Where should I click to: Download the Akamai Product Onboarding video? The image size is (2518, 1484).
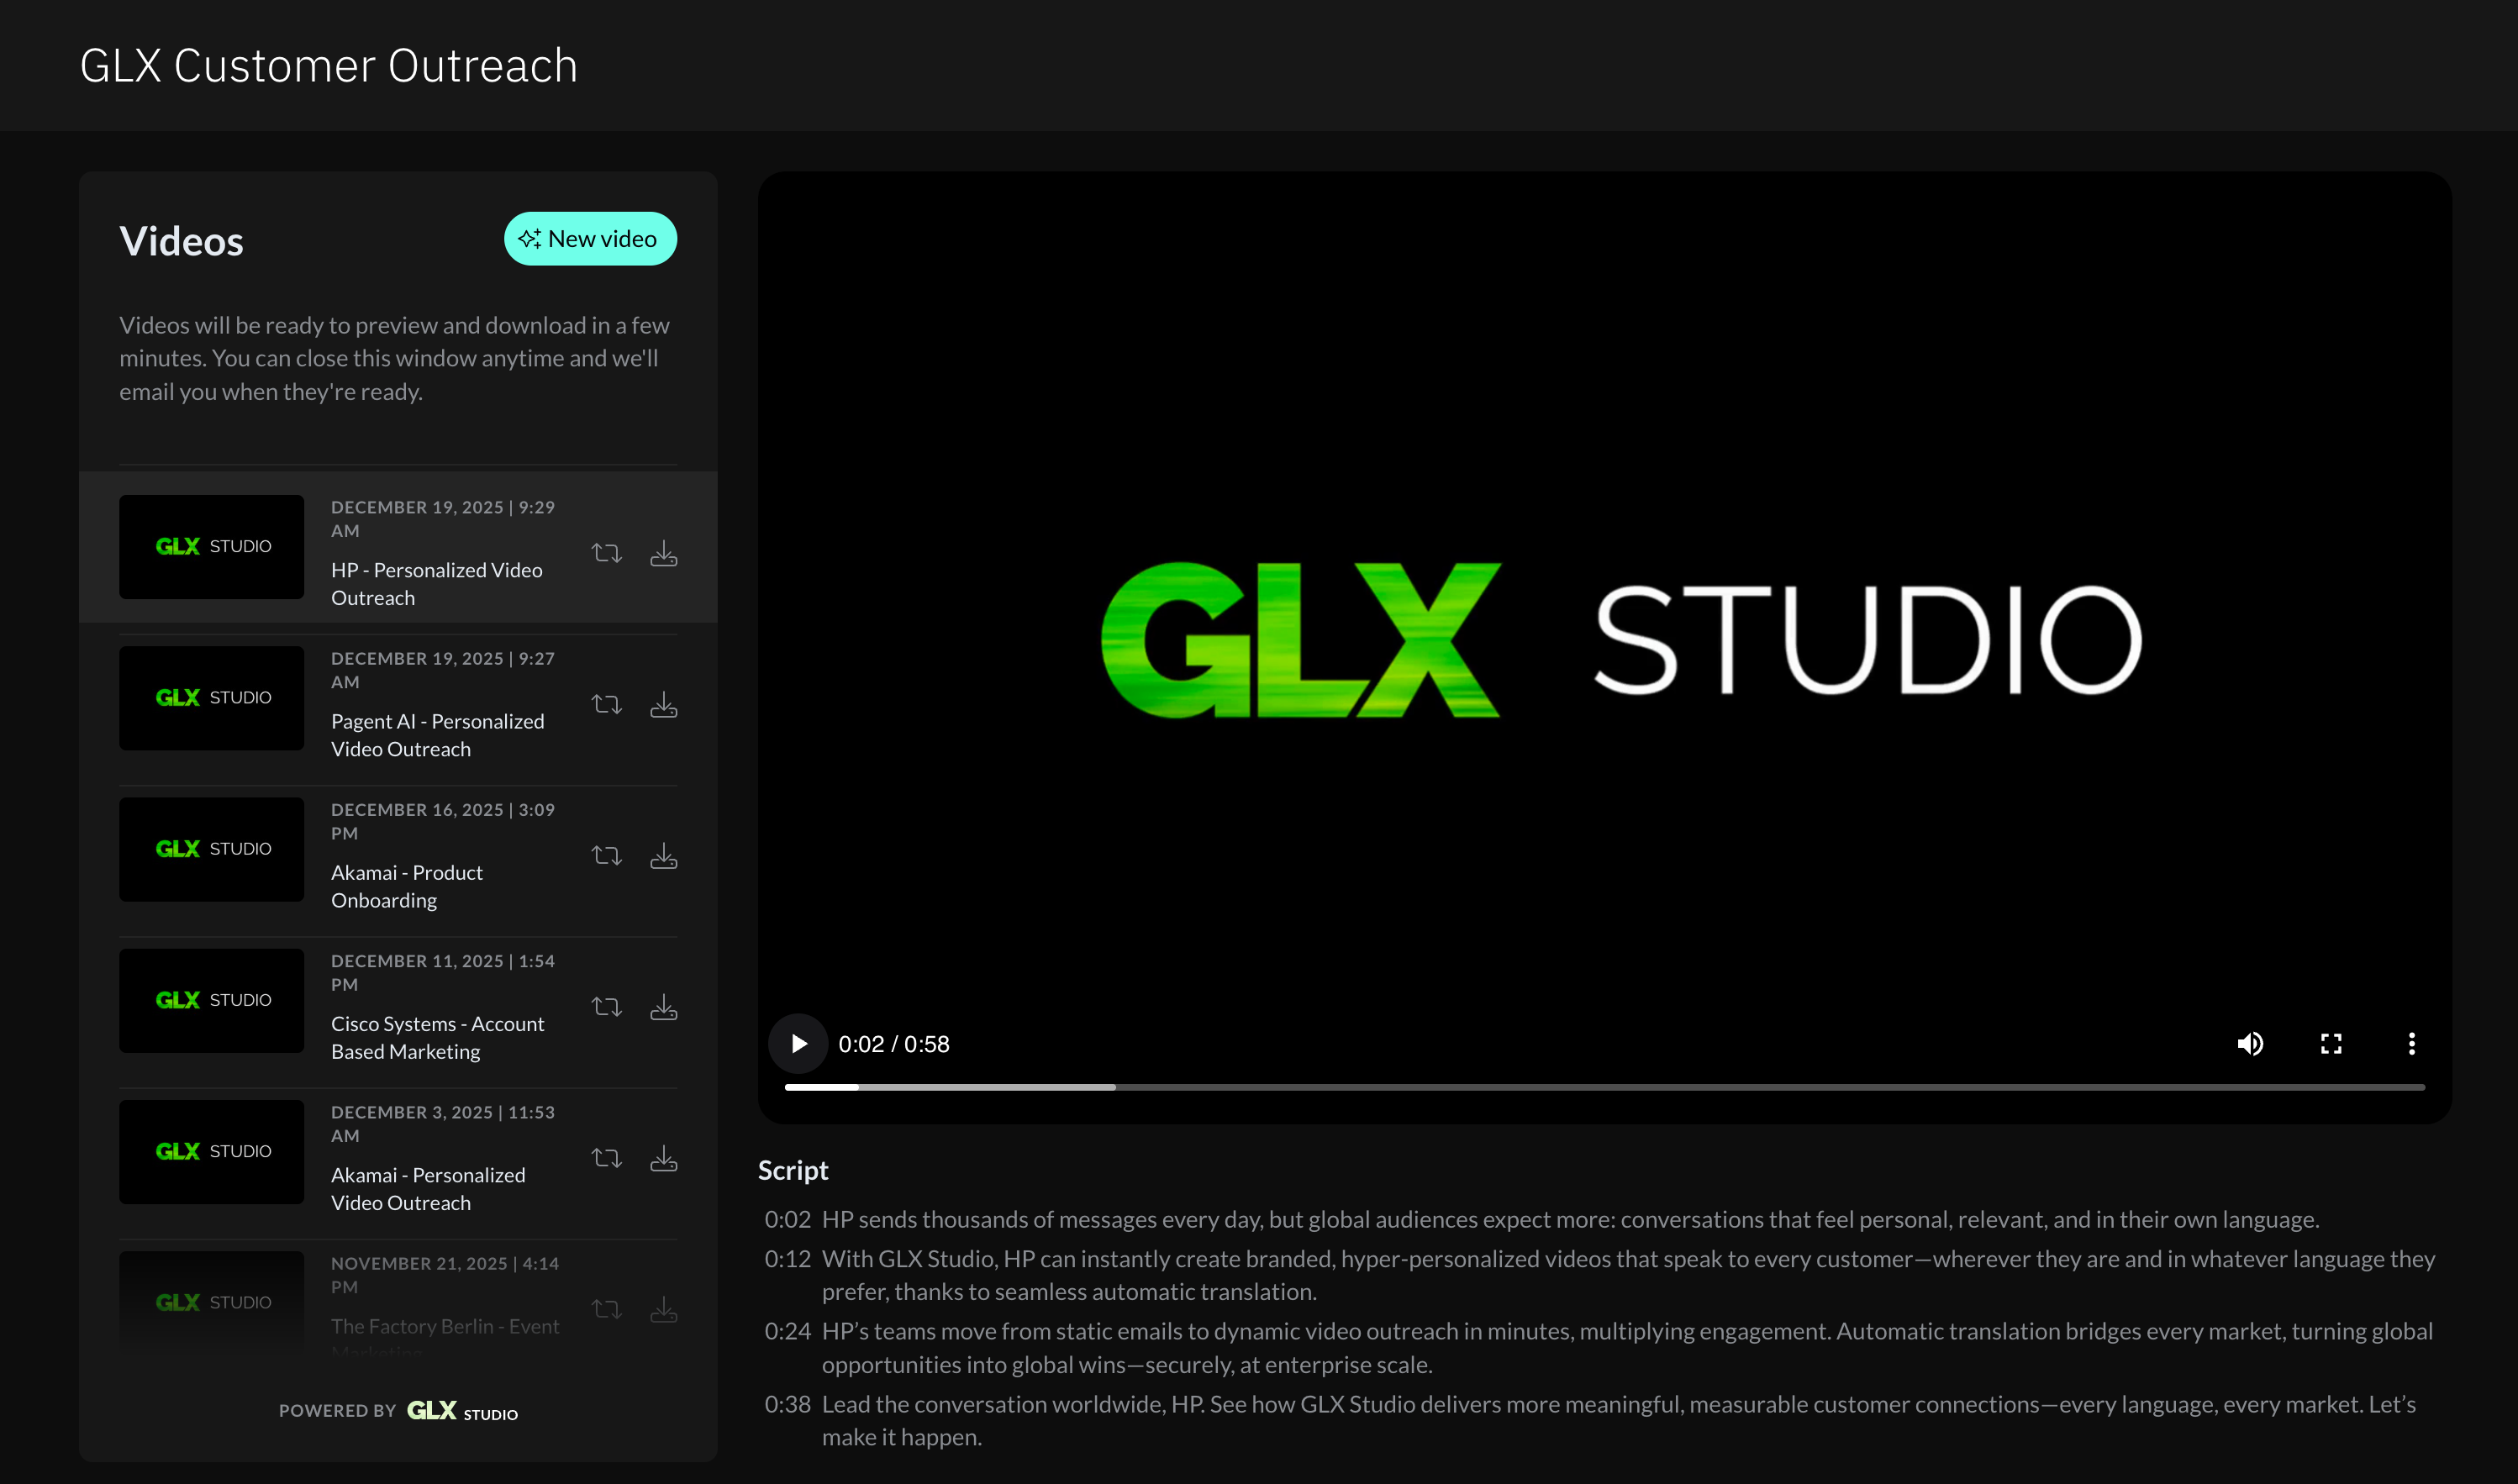tap(663, 855)
